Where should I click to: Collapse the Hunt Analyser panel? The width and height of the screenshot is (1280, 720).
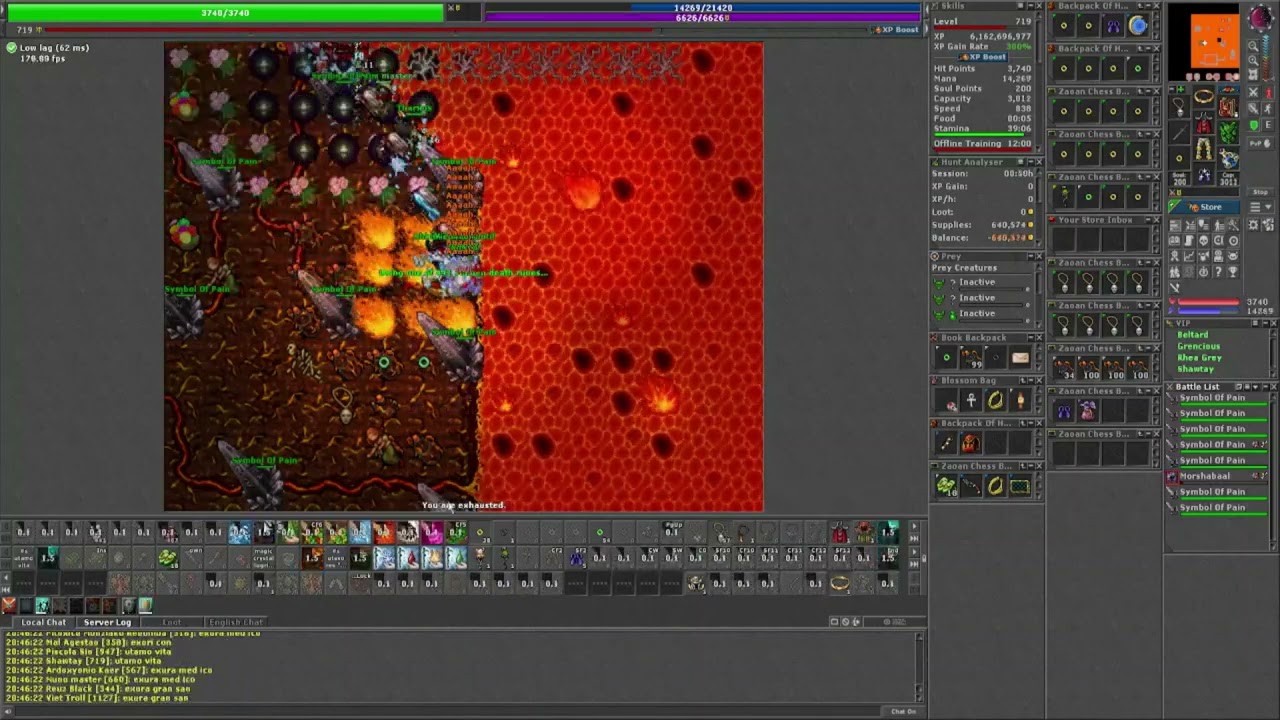point(1031,162)
